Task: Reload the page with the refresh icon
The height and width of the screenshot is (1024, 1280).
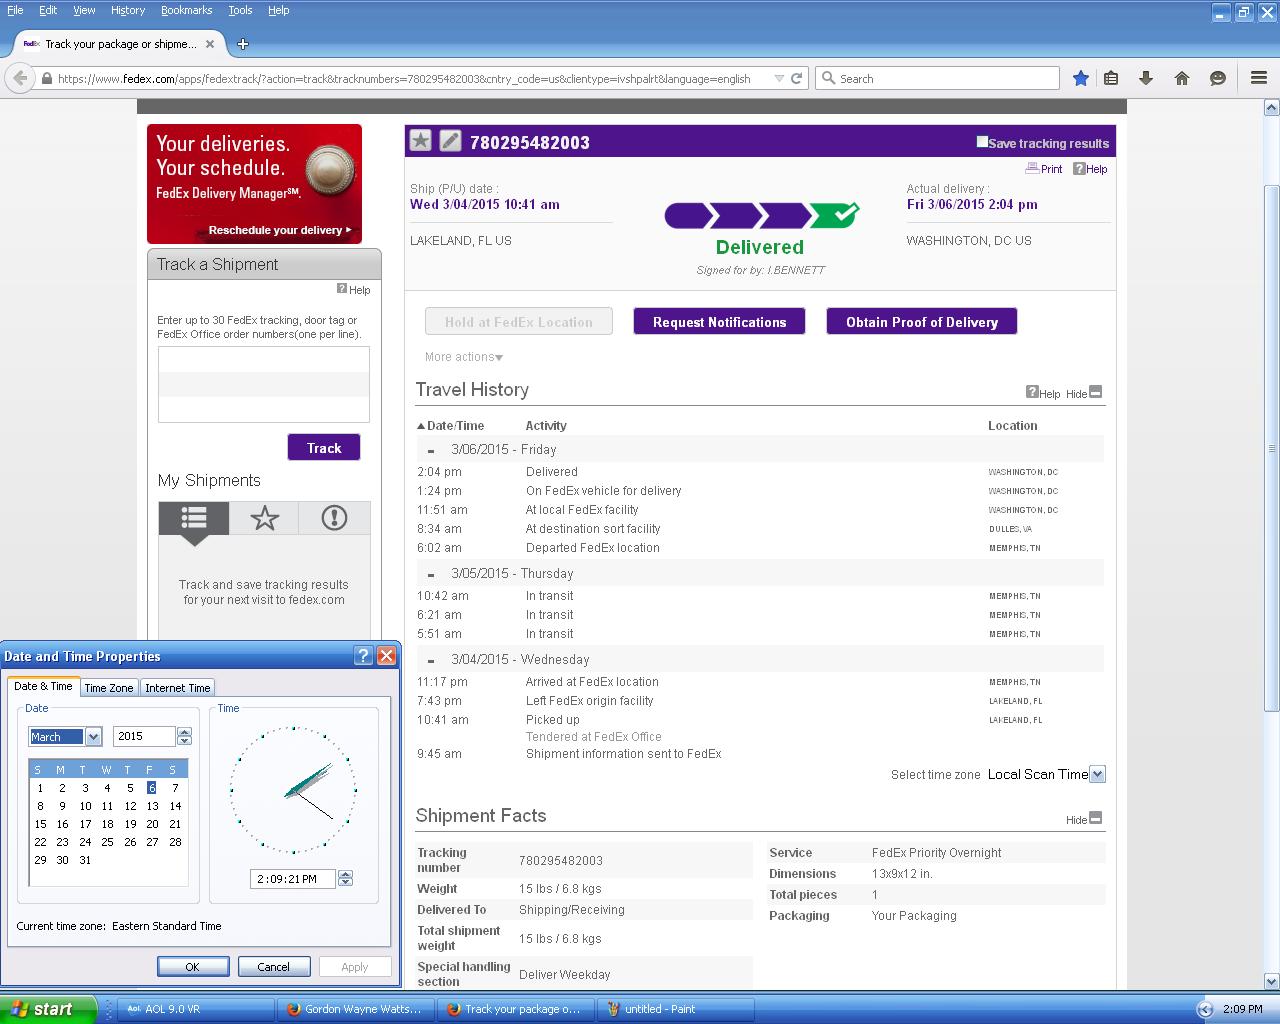Action: (797, 78)
